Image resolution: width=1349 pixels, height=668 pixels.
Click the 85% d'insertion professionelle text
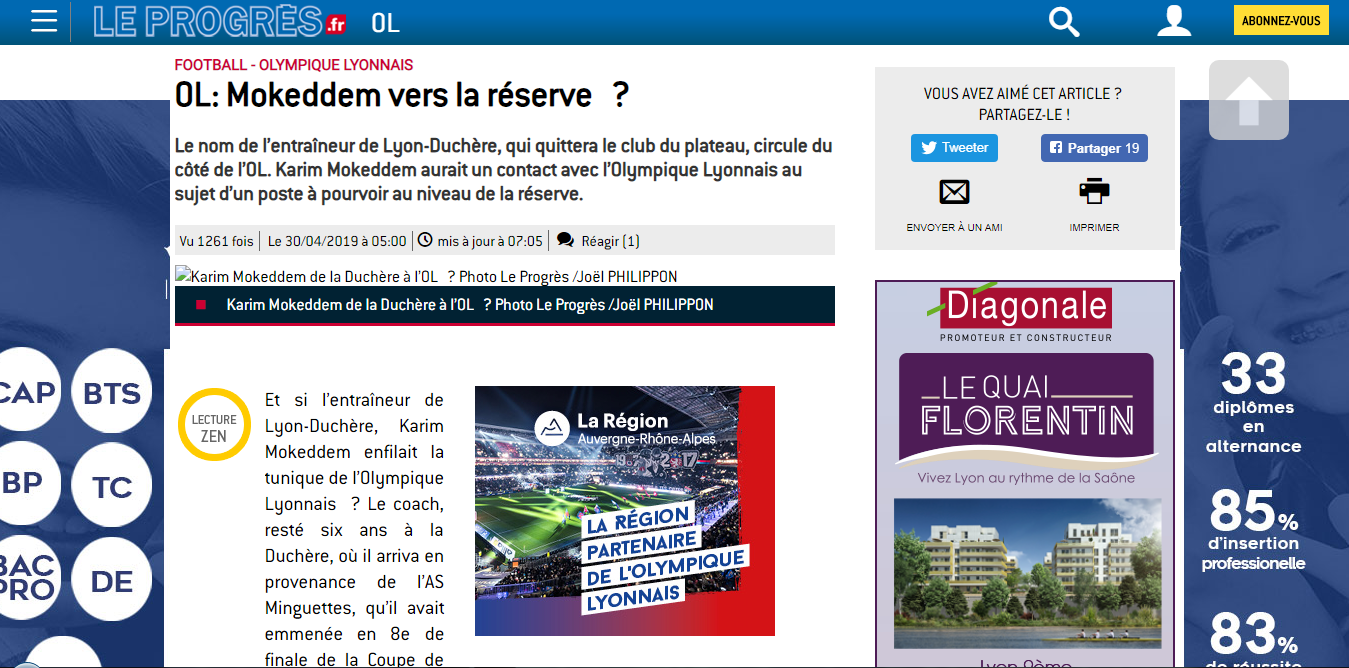pyautogui.click(x=1253, y=529)
